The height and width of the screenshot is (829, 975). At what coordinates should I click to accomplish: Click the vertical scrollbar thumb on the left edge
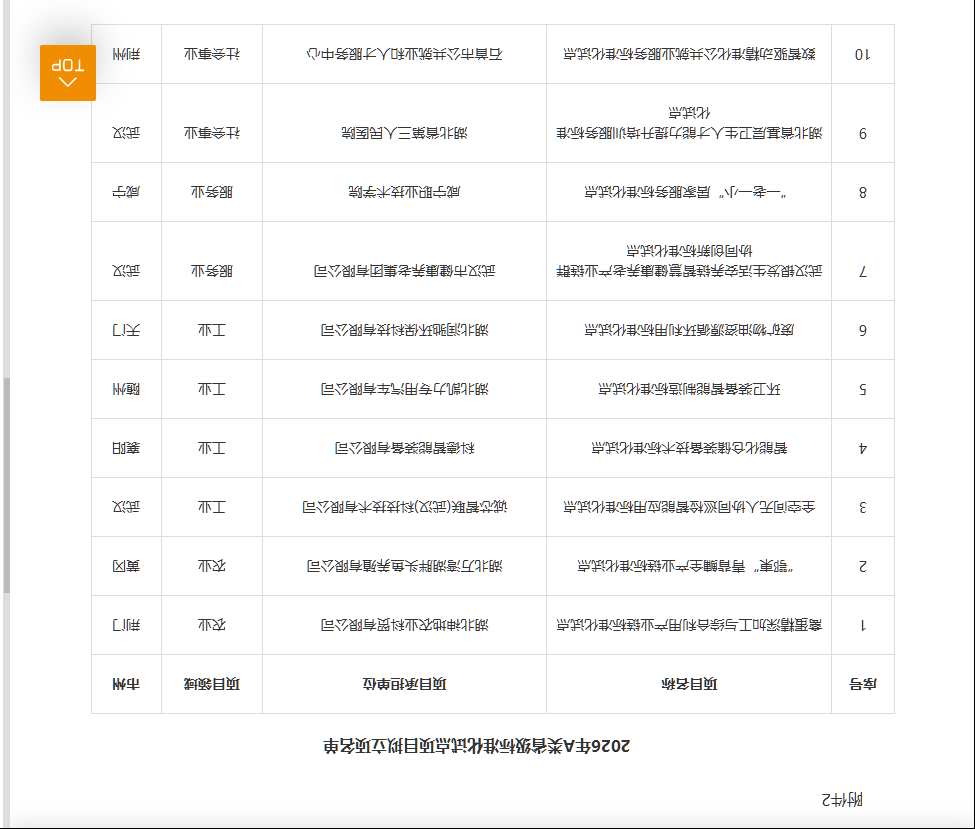(6, 485)
